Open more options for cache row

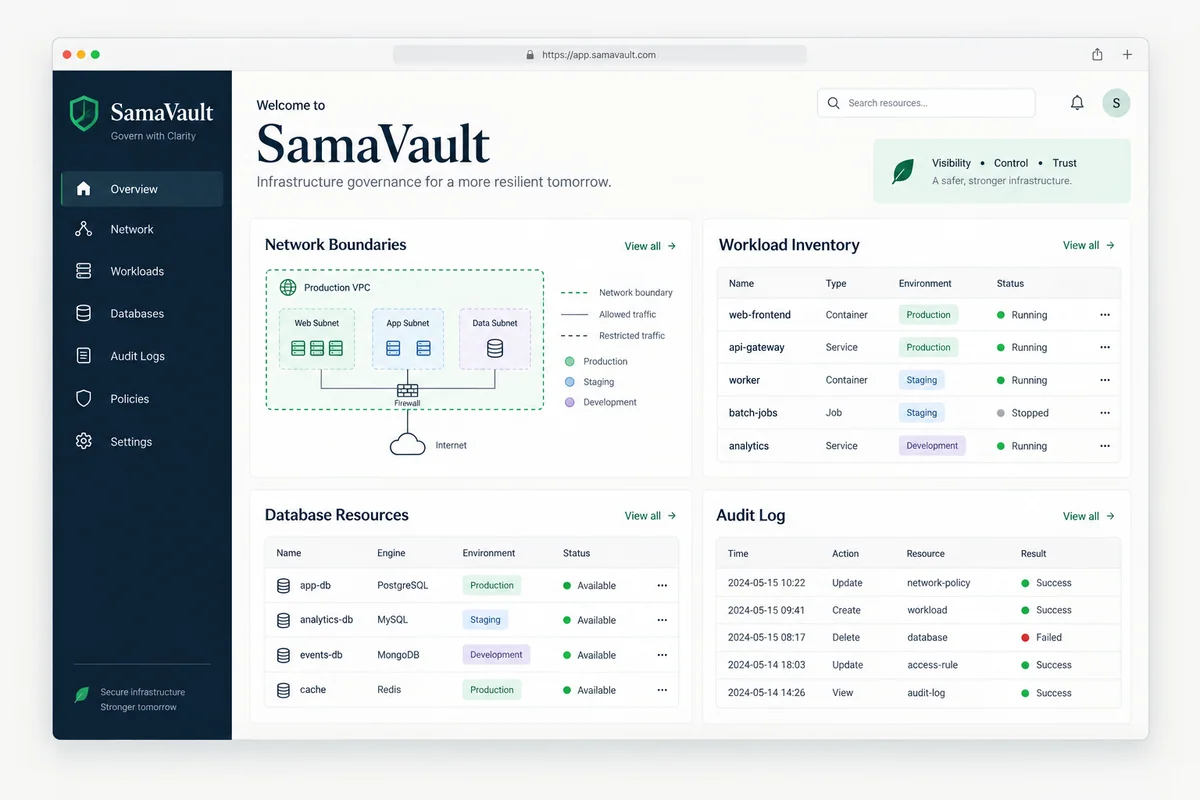pyautogui.click(x=662, y=690)
